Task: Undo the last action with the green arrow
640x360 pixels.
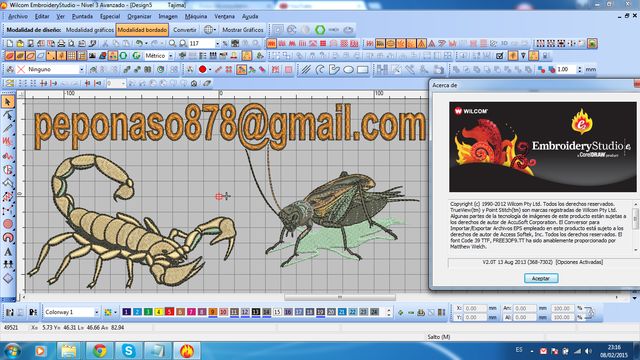Action: pos(139,43)
